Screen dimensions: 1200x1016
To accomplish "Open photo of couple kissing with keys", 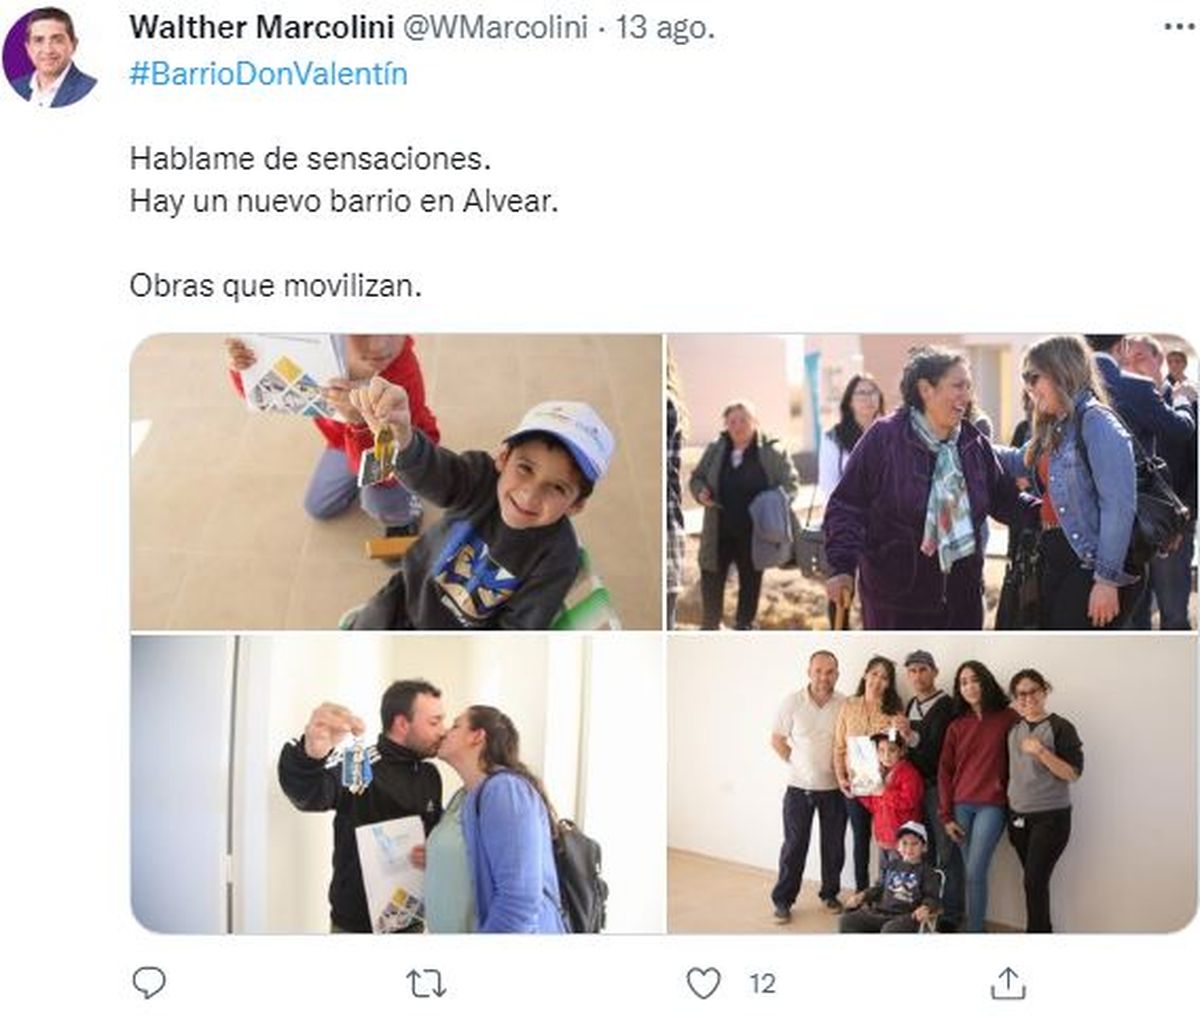I will coord(396,784).
